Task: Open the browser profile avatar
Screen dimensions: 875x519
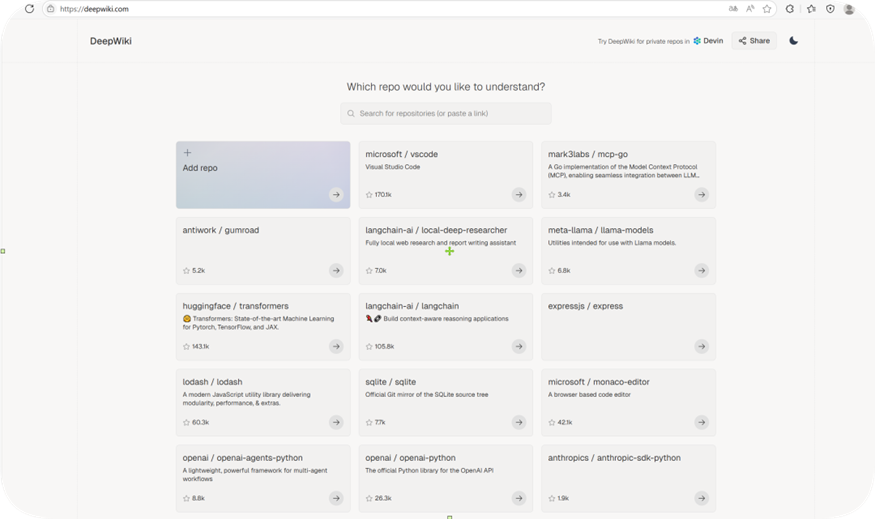Action: [849, 9]
